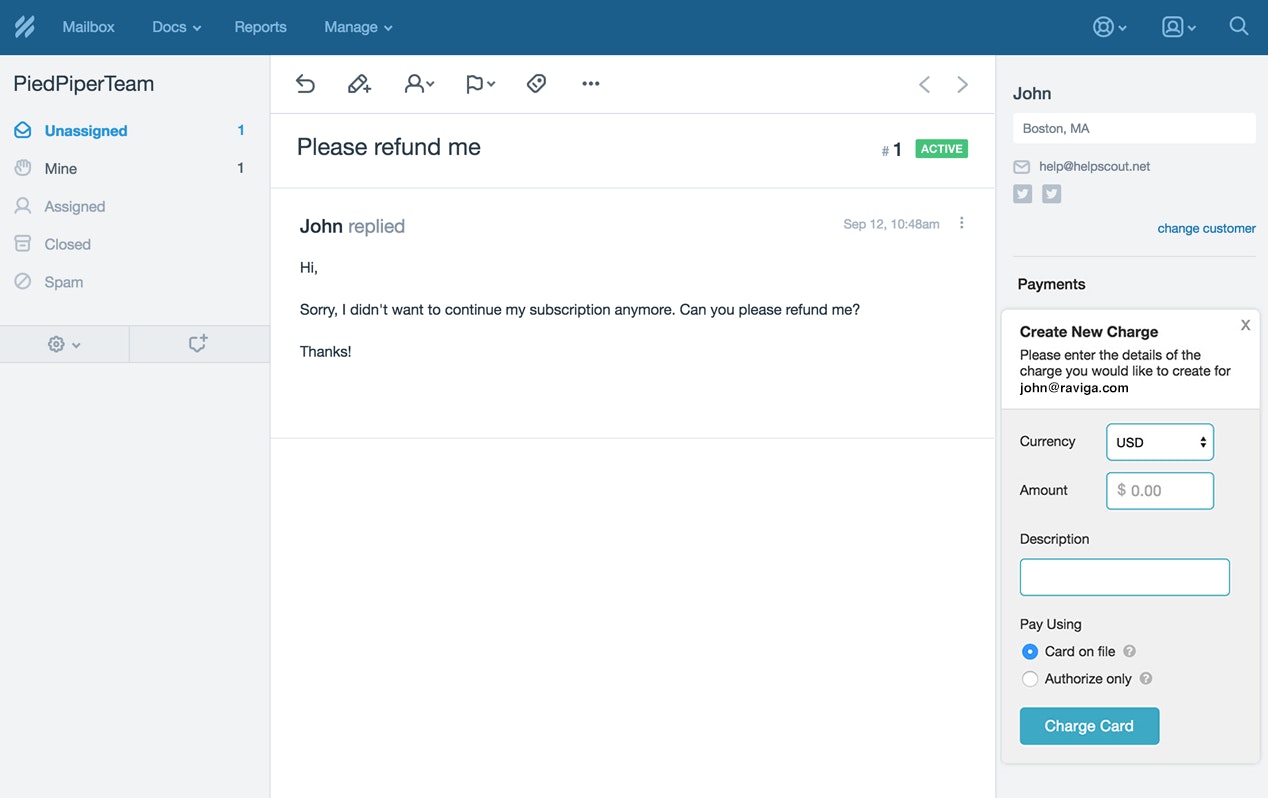
Task: Click the Payments section heading
Action: point(1051,285)
